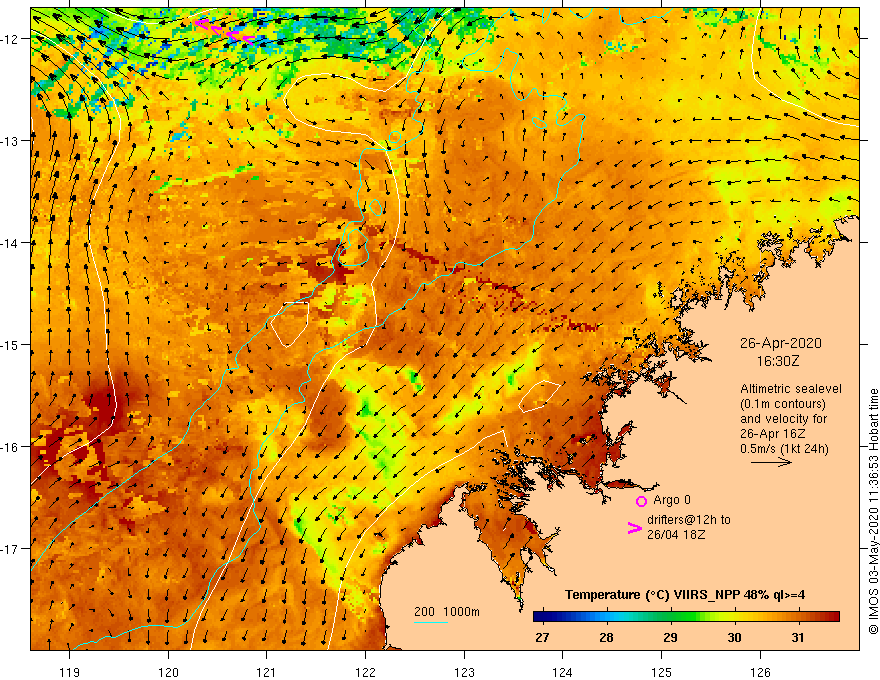Click the magenta Argo 0 circle marker

pos(641,501)
